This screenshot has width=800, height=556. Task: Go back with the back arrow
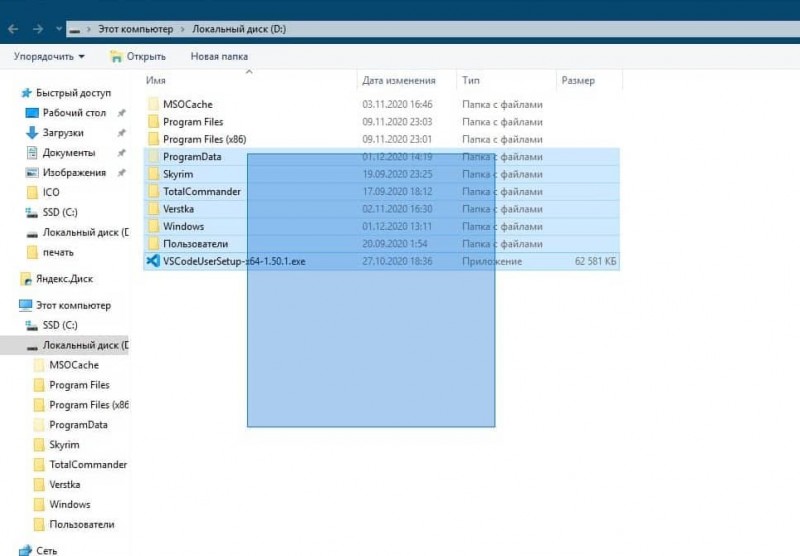(x=13, y=29)
